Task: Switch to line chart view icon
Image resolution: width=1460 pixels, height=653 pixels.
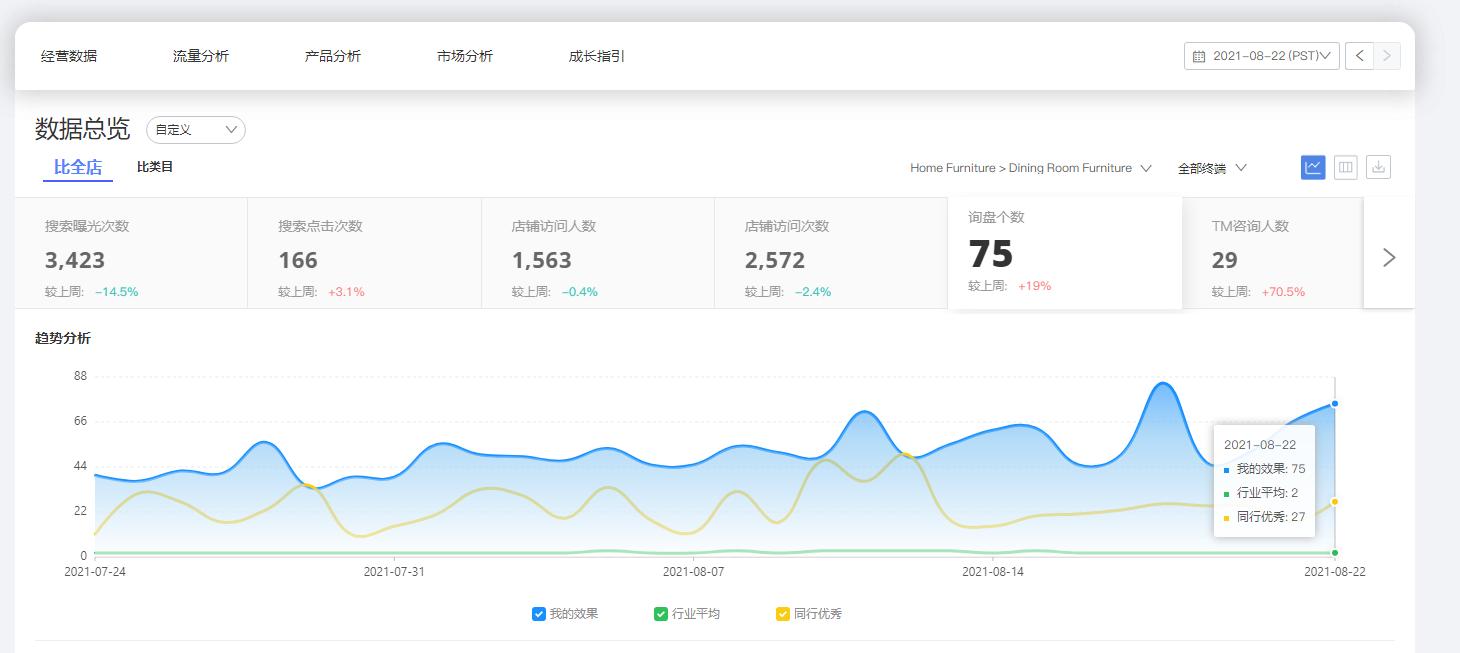Action: (1313, 167)
